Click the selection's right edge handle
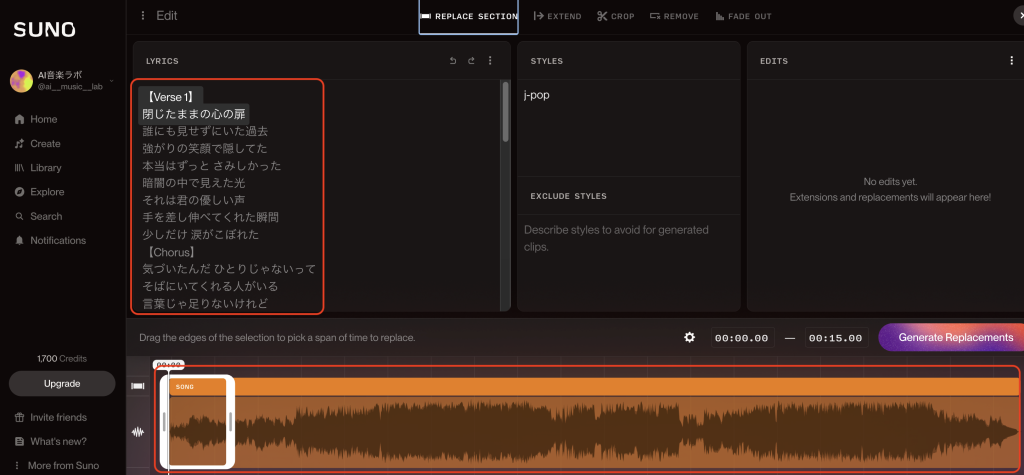Viewport: 1024px width, 475px height. pos(230,421)
